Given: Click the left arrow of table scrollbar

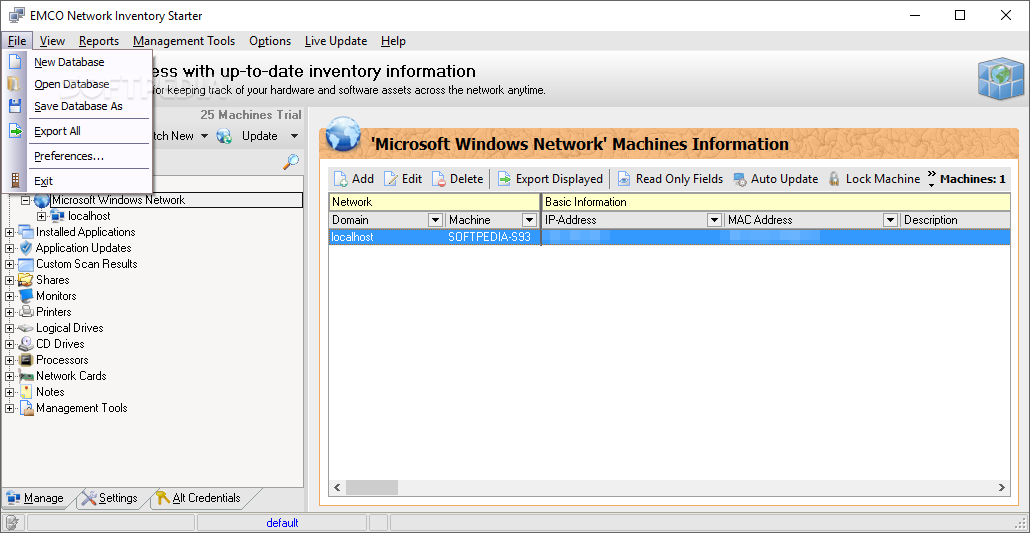Looking at the screenshot, I should click(338, 488).
